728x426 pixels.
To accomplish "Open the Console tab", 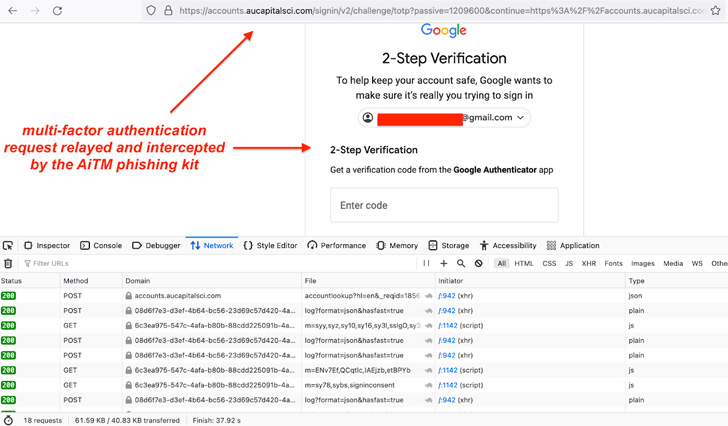I will (101, 245).
